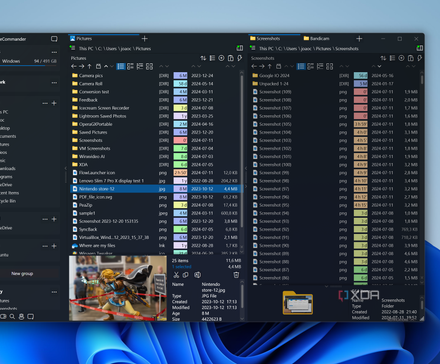The image size is (440, 364).
Task: Open the Camera Roll folder
Action: click(91, 84)
